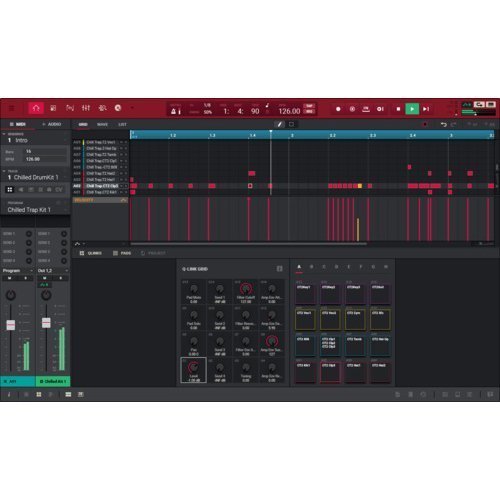The width and height of the screenshot is (500, 500).
Task: Open the hamburger main menu
Action: 12,108
